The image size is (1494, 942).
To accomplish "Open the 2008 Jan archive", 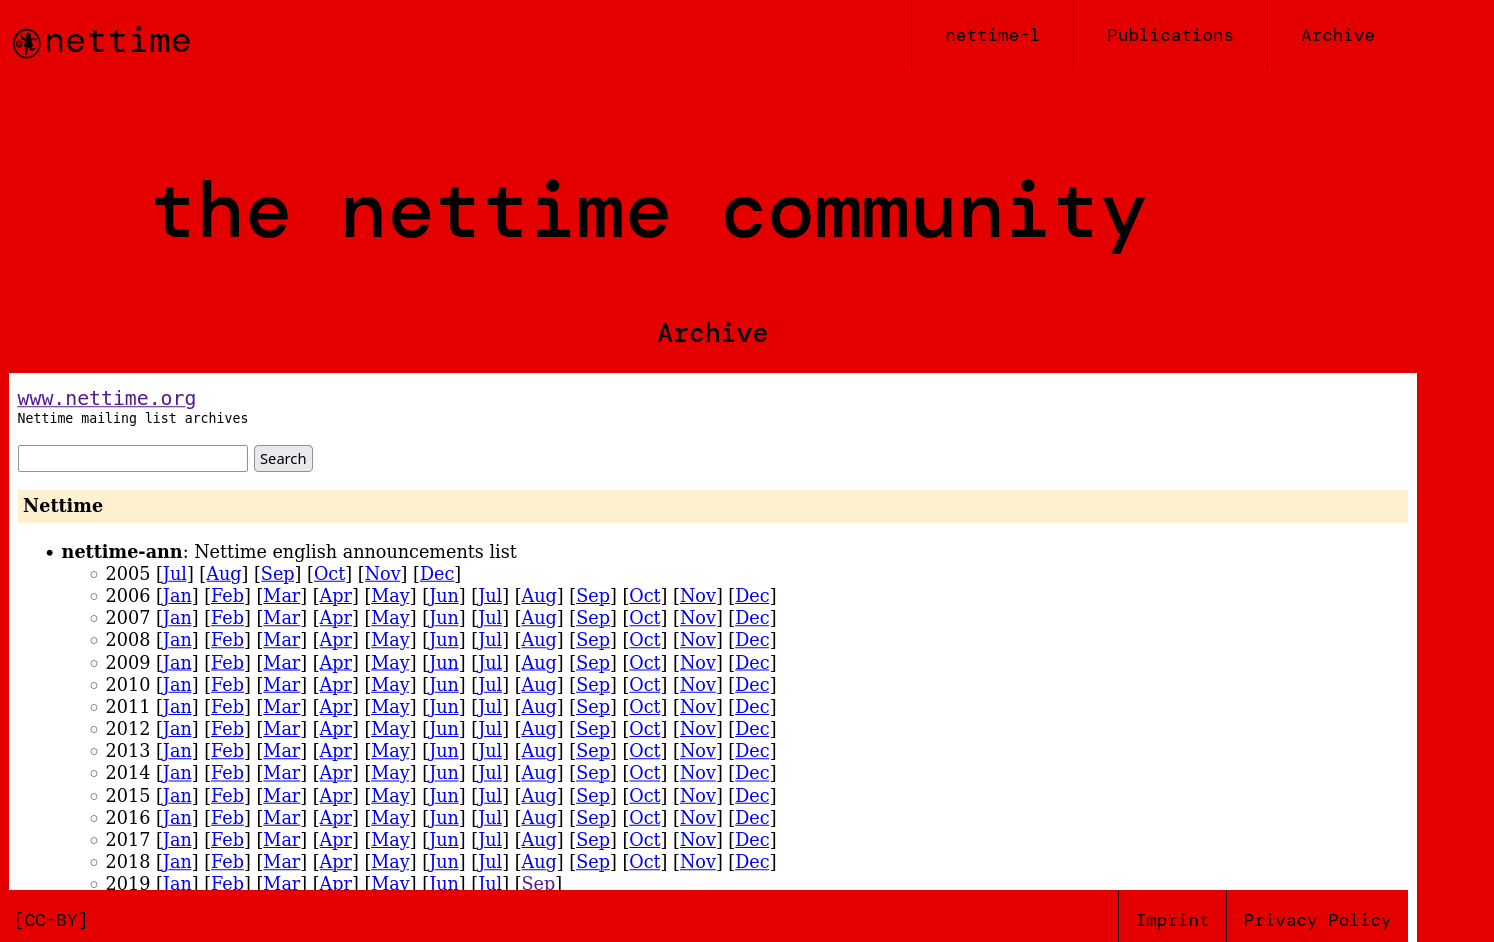I will click(x=177, y=640).
